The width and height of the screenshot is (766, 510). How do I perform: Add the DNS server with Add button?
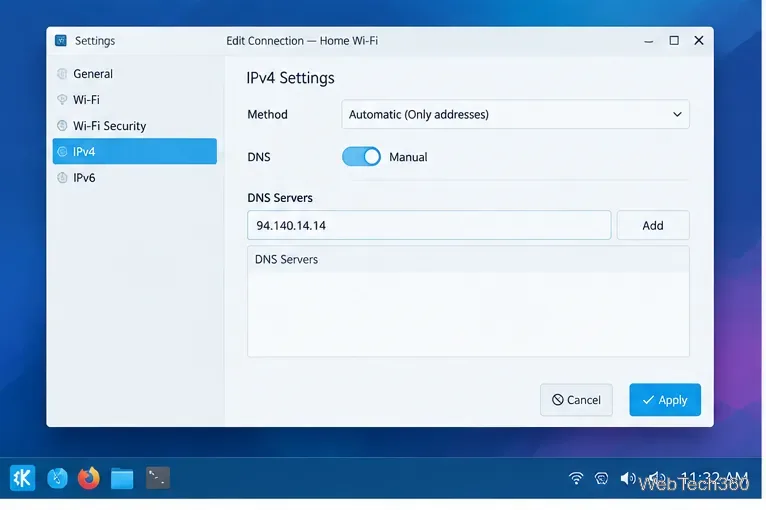(653, 225)
